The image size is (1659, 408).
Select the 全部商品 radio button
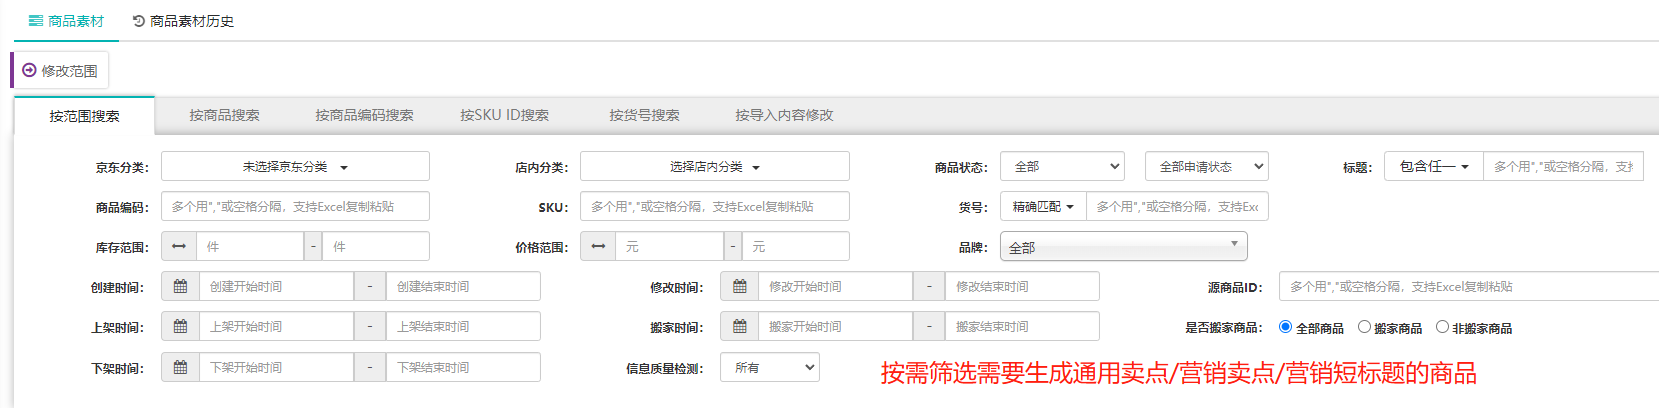[1285, 327]
